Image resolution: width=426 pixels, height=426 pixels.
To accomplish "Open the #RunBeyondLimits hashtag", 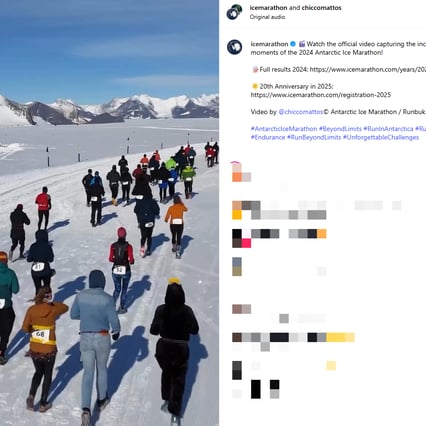I will [x=314, y=137].
